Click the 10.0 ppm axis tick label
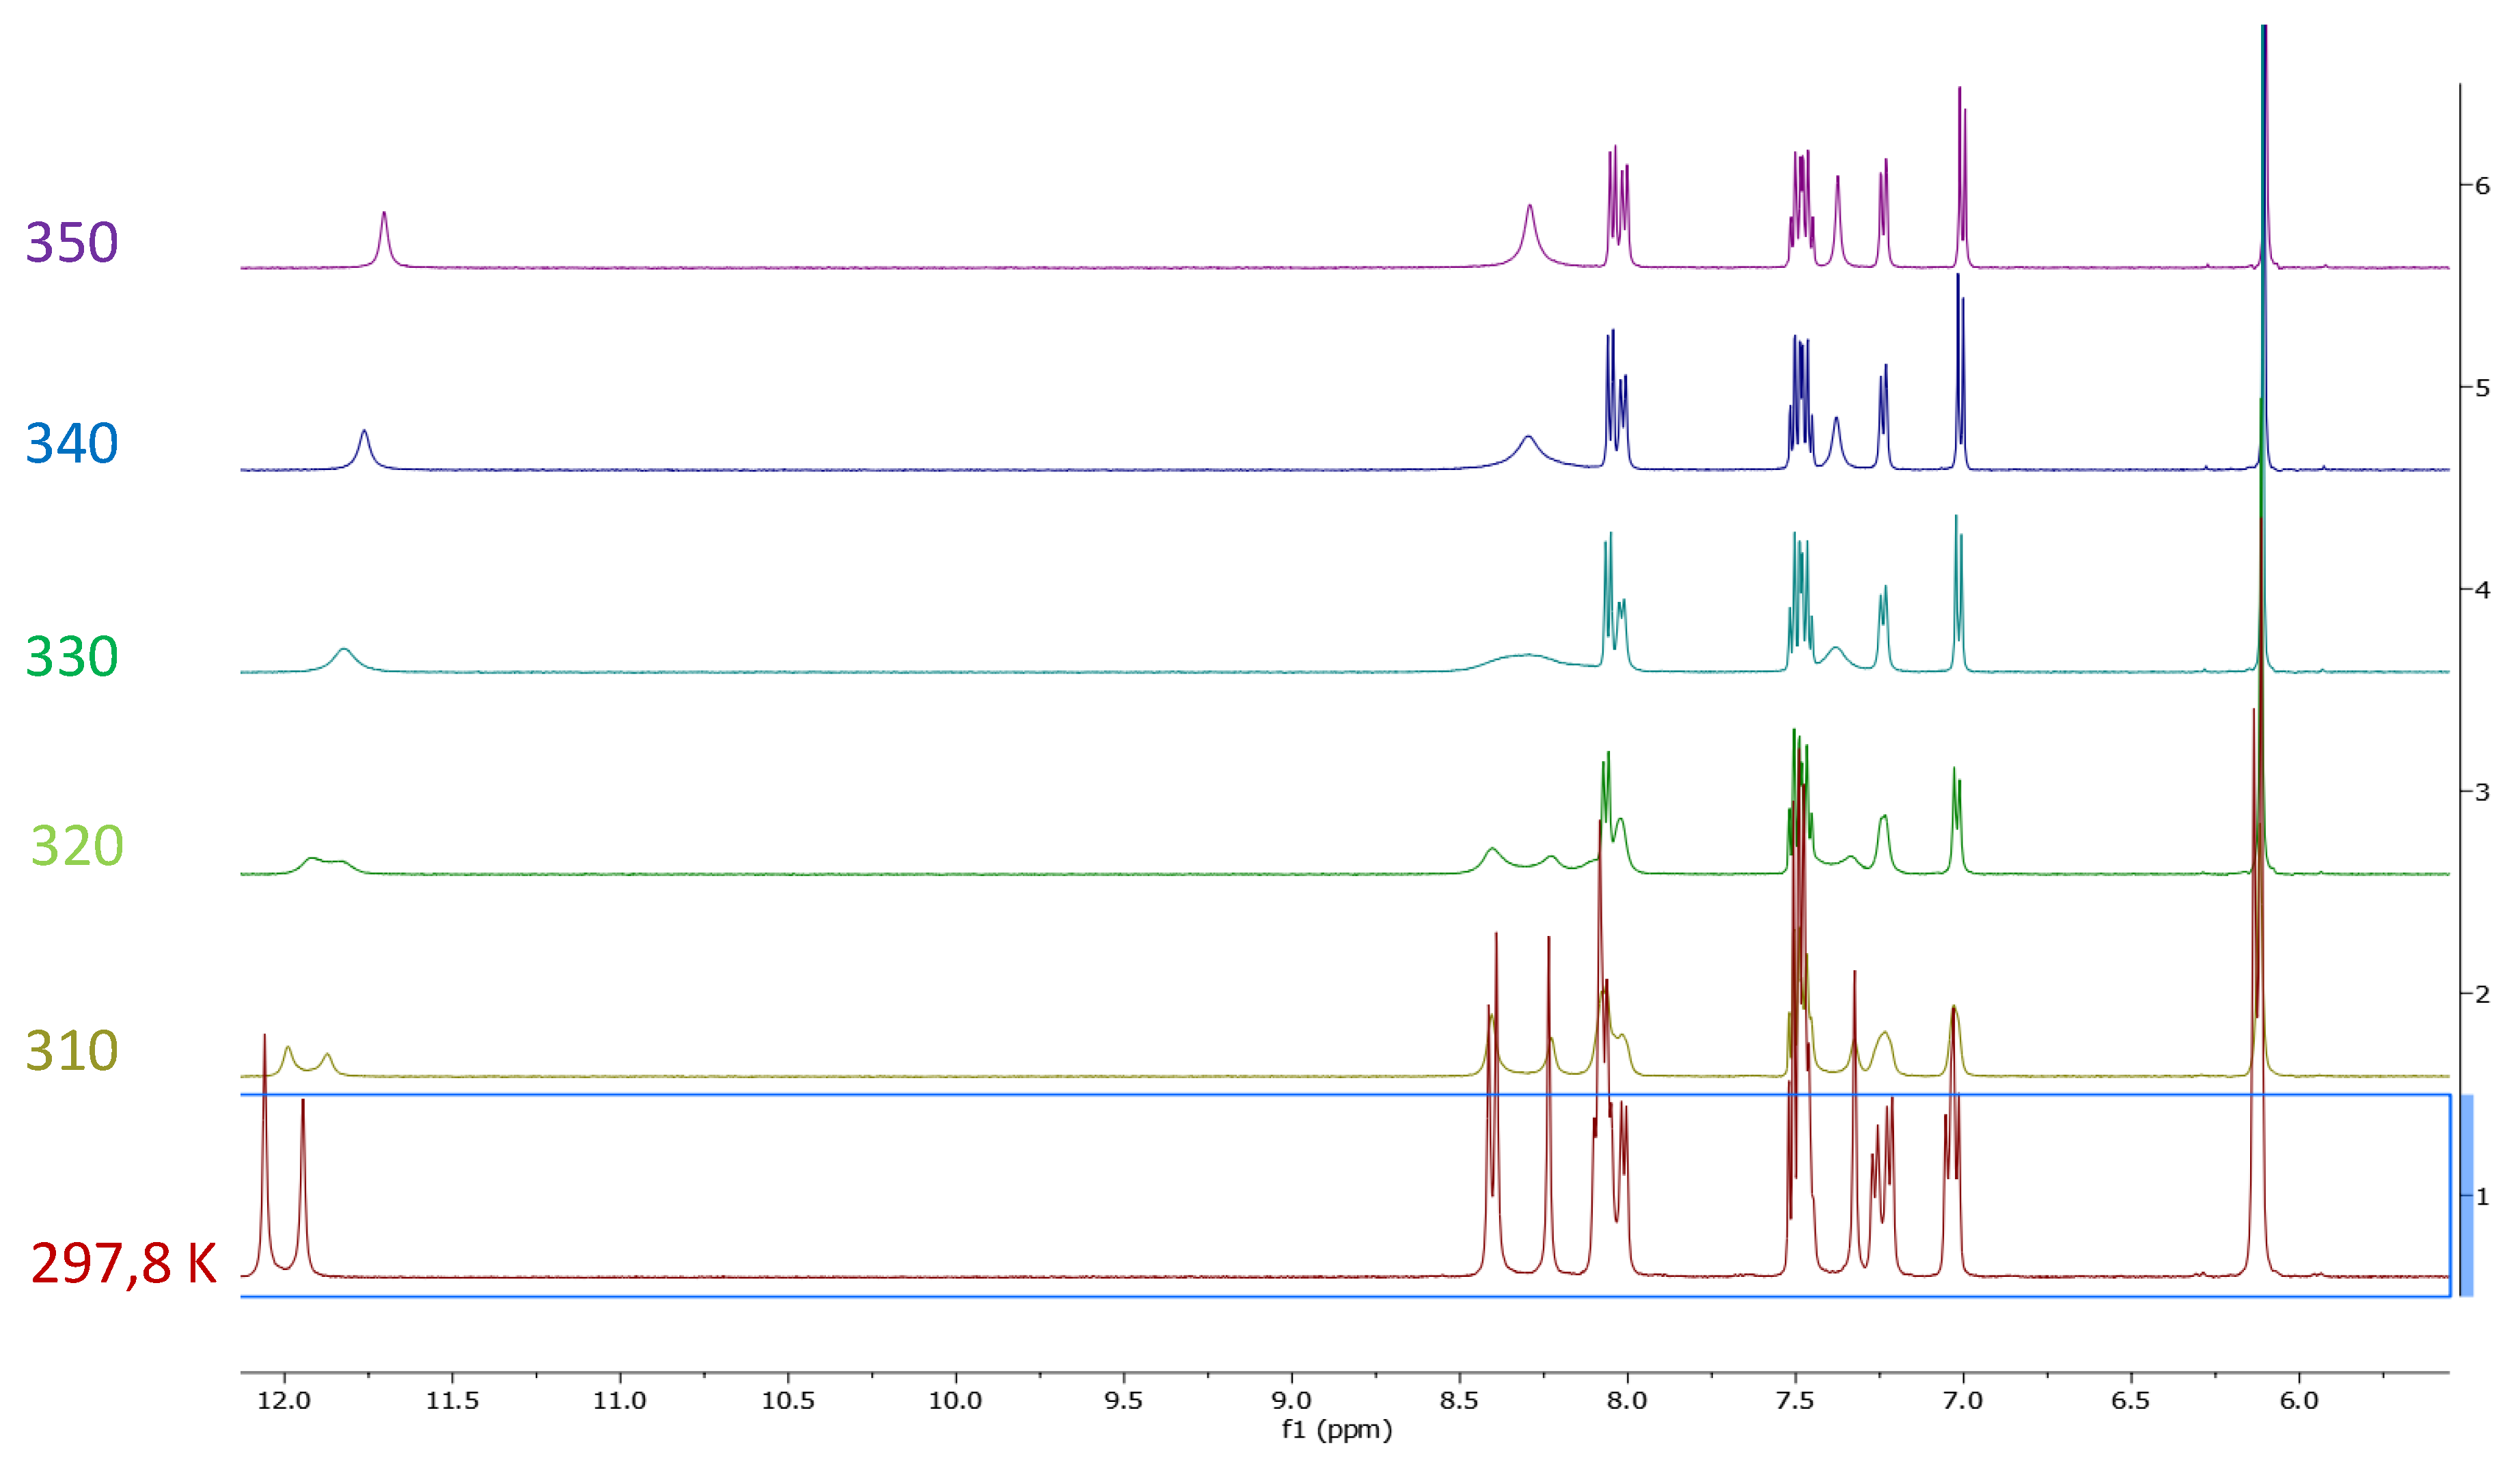 [955, 1401]
